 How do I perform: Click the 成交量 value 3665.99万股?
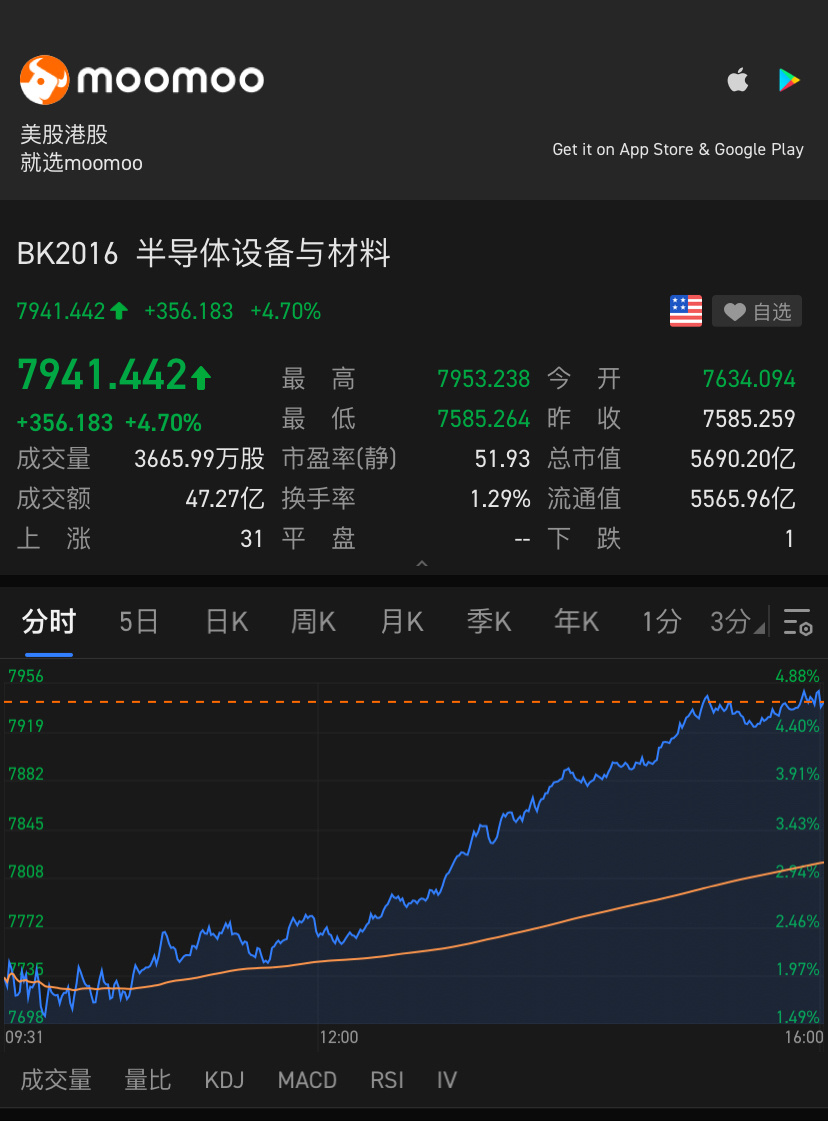pos(199,459)
